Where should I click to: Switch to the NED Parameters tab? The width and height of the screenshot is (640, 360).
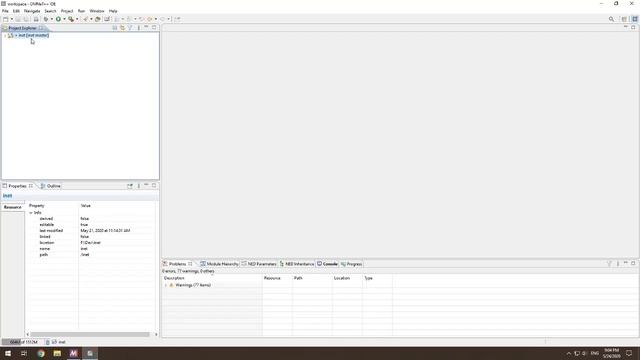[x=259, y=264]
